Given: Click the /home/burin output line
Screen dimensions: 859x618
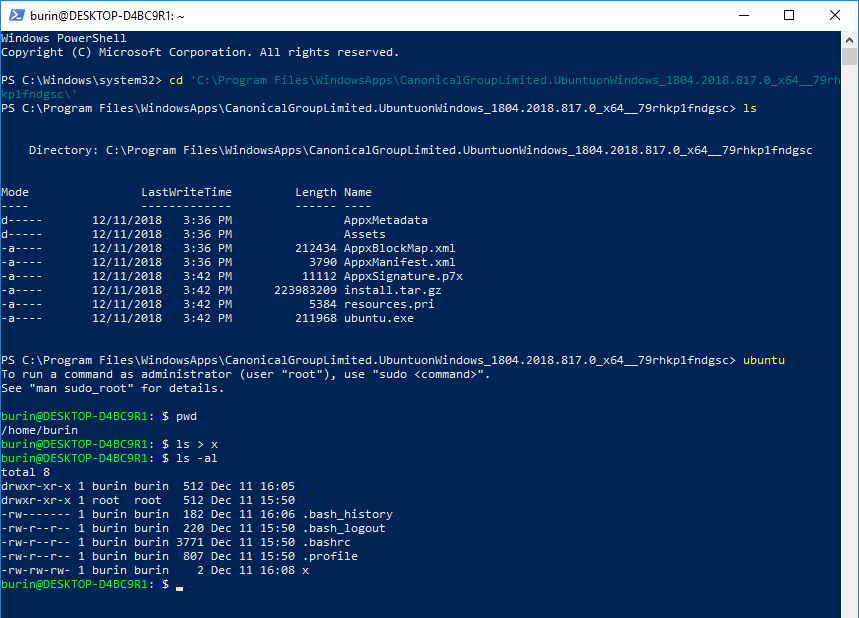Looking at the screenshot, I should tap(38, 430).
